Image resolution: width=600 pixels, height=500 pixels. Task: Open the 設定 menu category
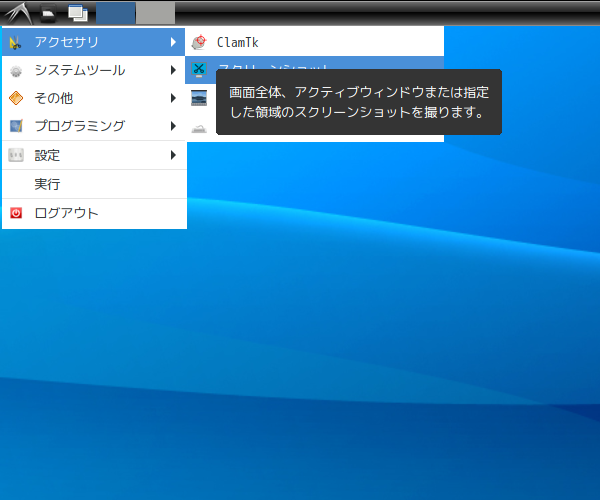point(94,155)
